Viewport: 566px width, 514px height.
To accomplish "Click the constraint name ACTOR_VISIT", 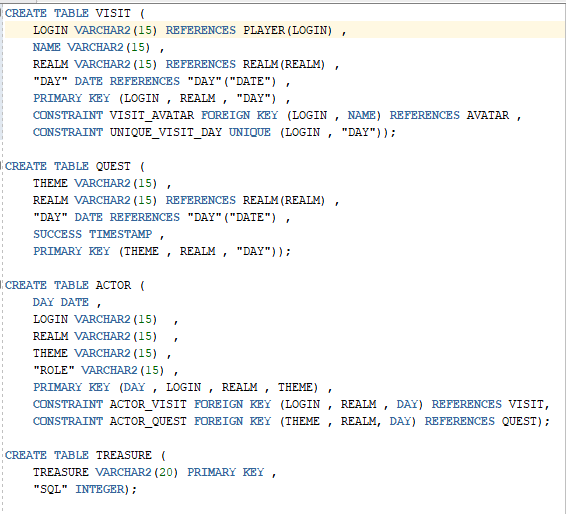I will tap(148, 404).
